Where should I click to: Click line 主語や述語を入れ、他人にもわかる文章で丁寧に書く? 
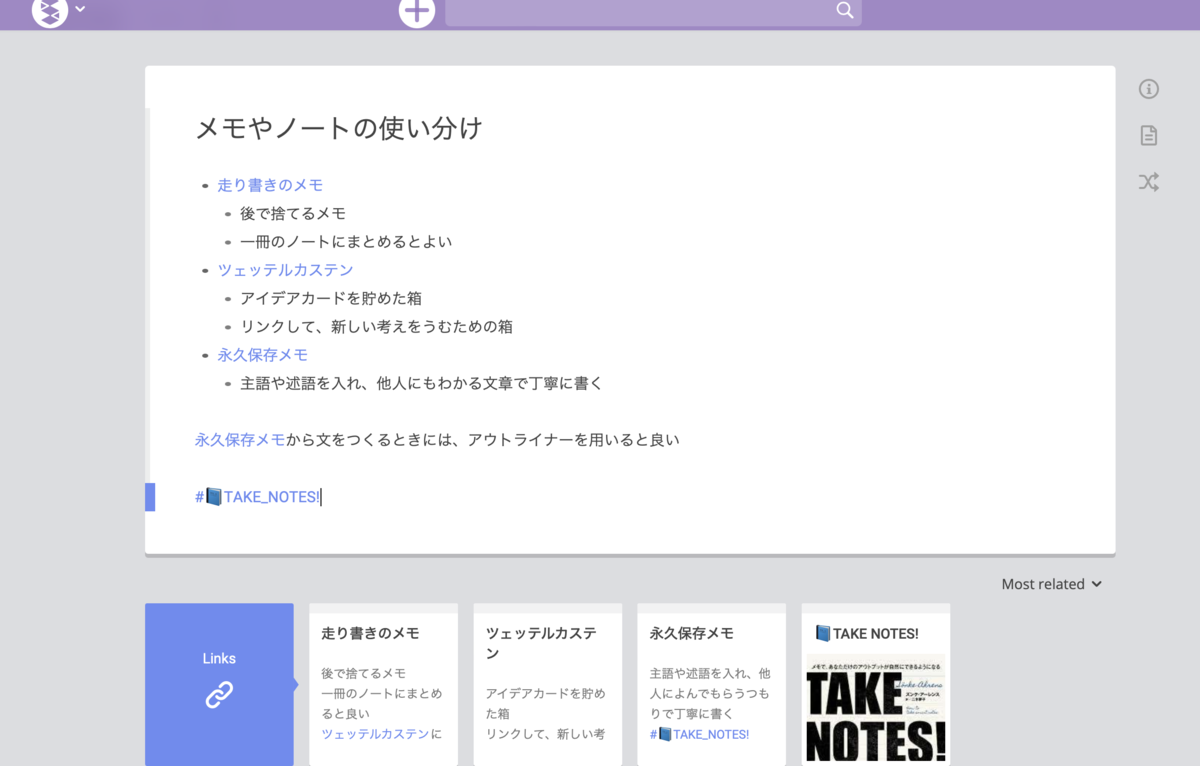coord(422,383)
